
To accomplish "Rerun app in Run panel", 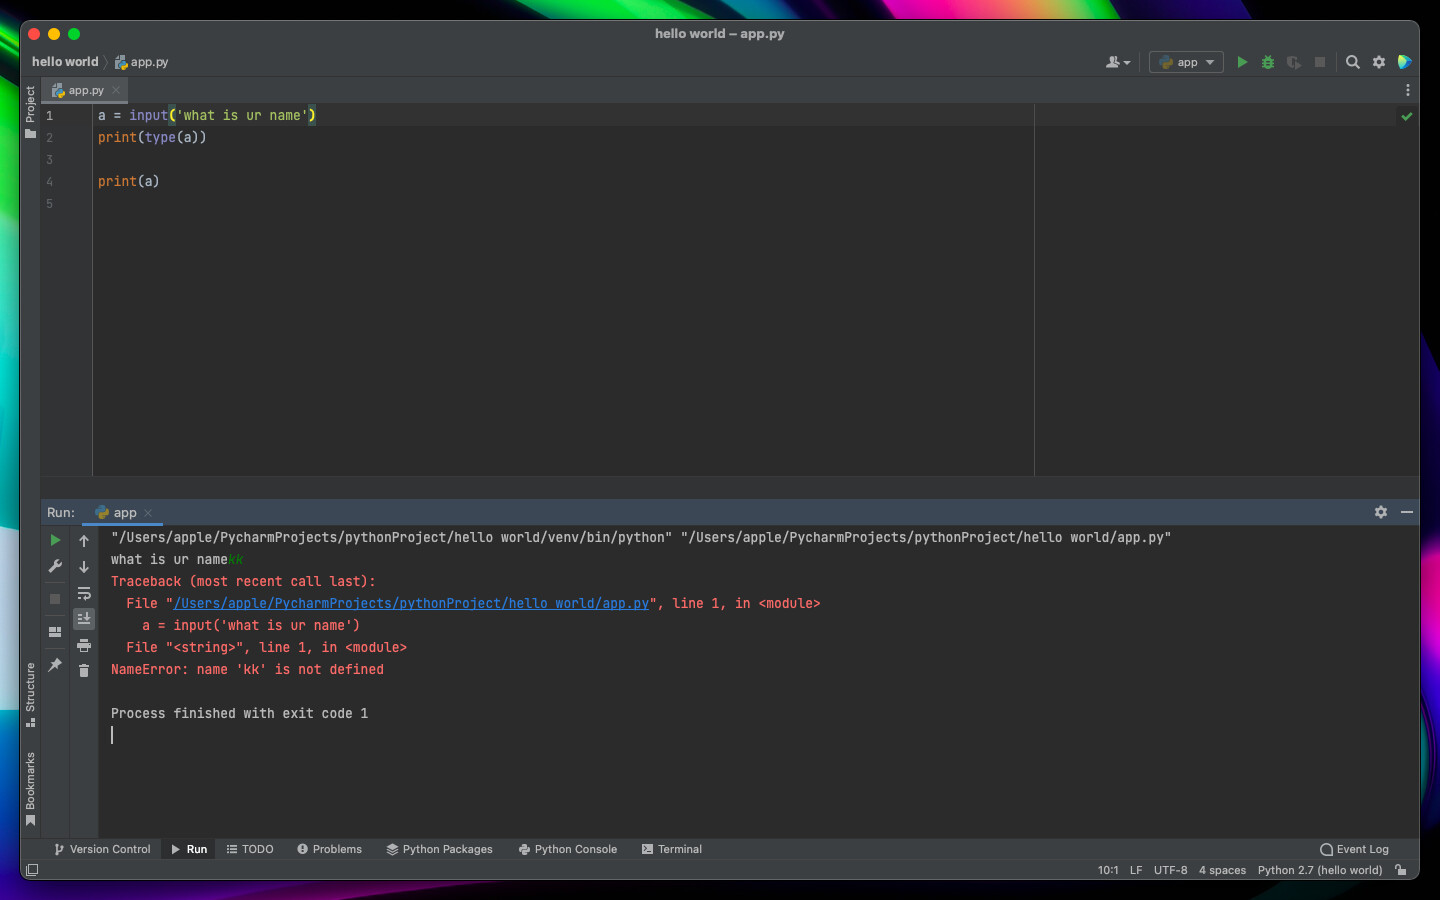I will (55, 540).
